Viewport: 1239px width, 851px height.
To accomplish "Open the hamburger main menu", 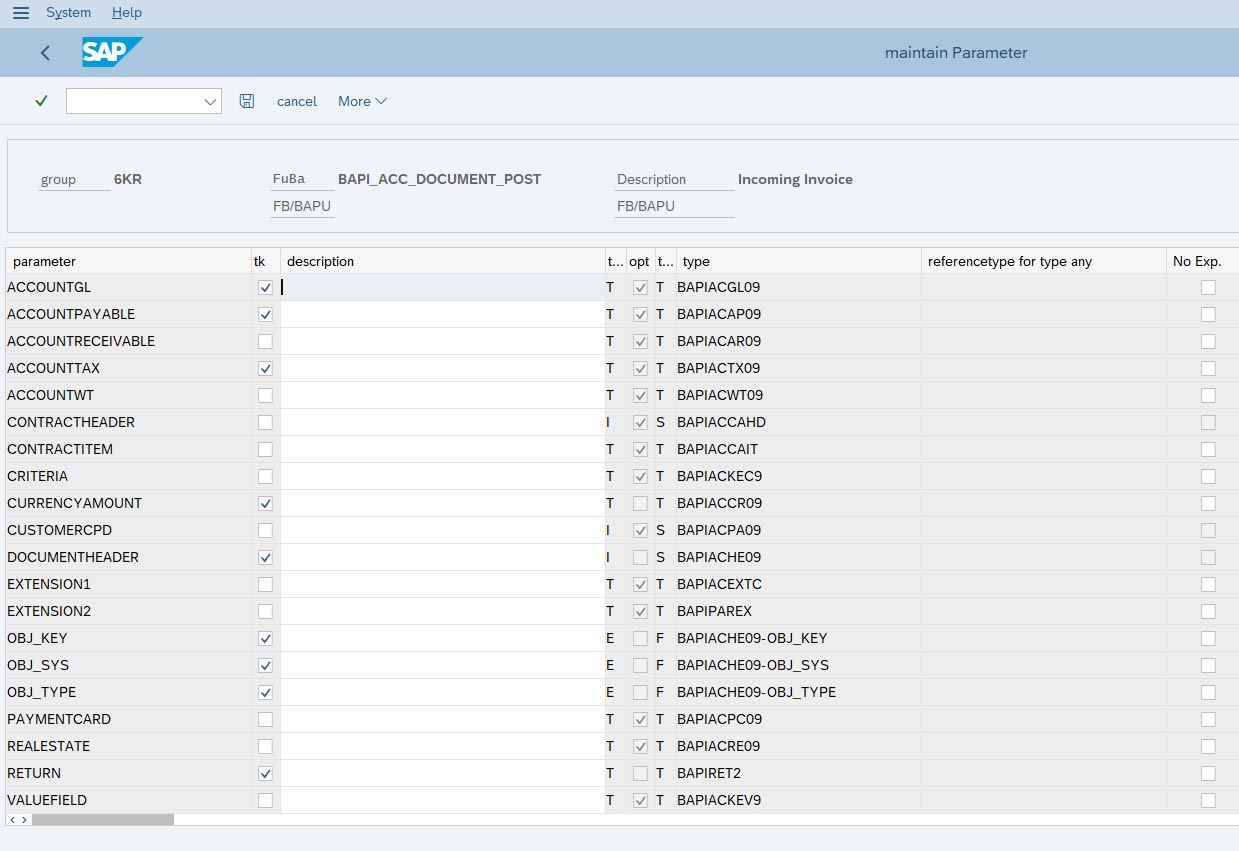I will tap(20, 13).
